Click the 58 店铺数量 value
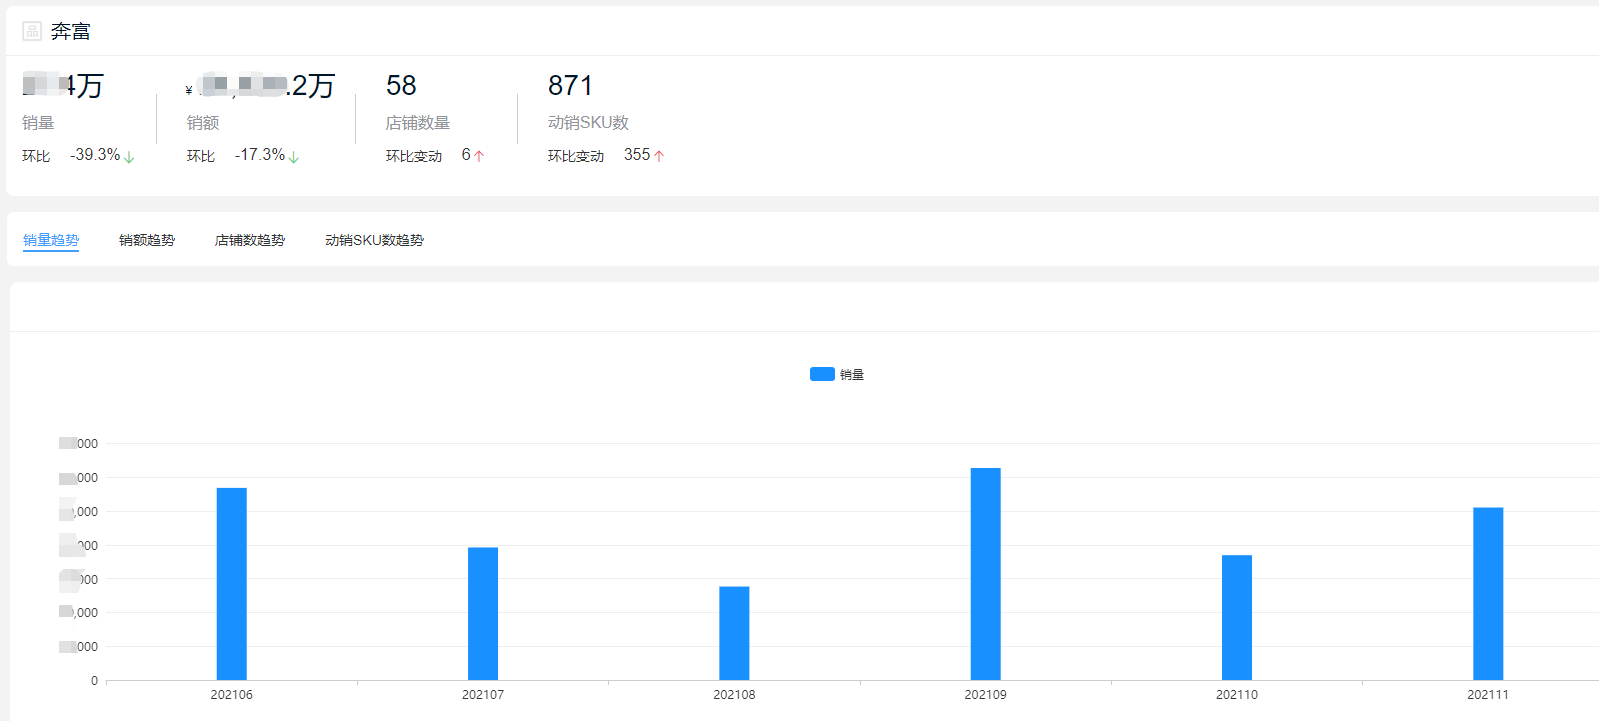 (x=401, y=86)
